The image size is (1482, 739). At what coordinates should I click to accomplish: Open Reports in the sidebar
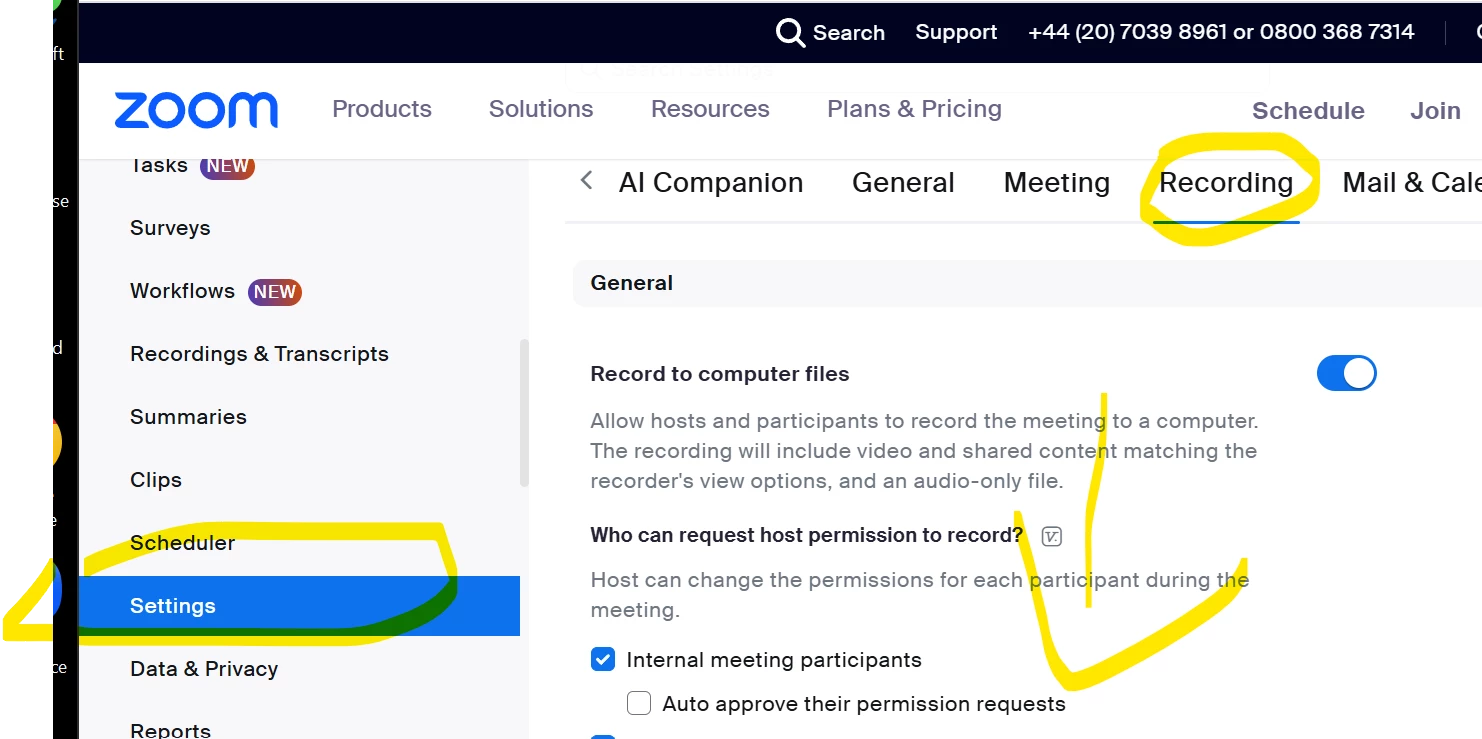click(x=170, y=729)
